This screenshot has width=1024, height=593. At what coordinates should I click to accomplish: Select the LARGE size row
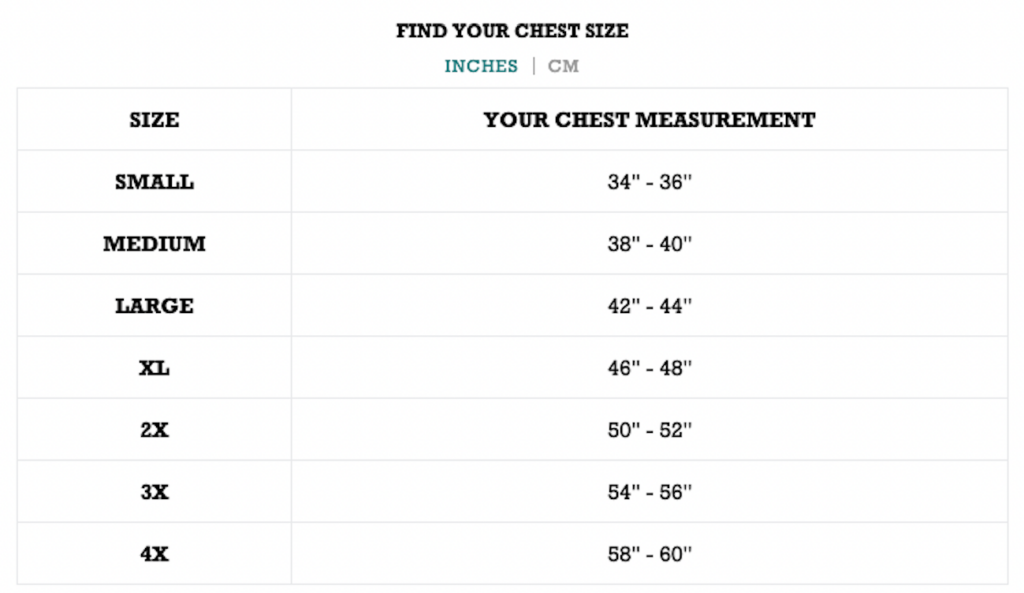152,306
